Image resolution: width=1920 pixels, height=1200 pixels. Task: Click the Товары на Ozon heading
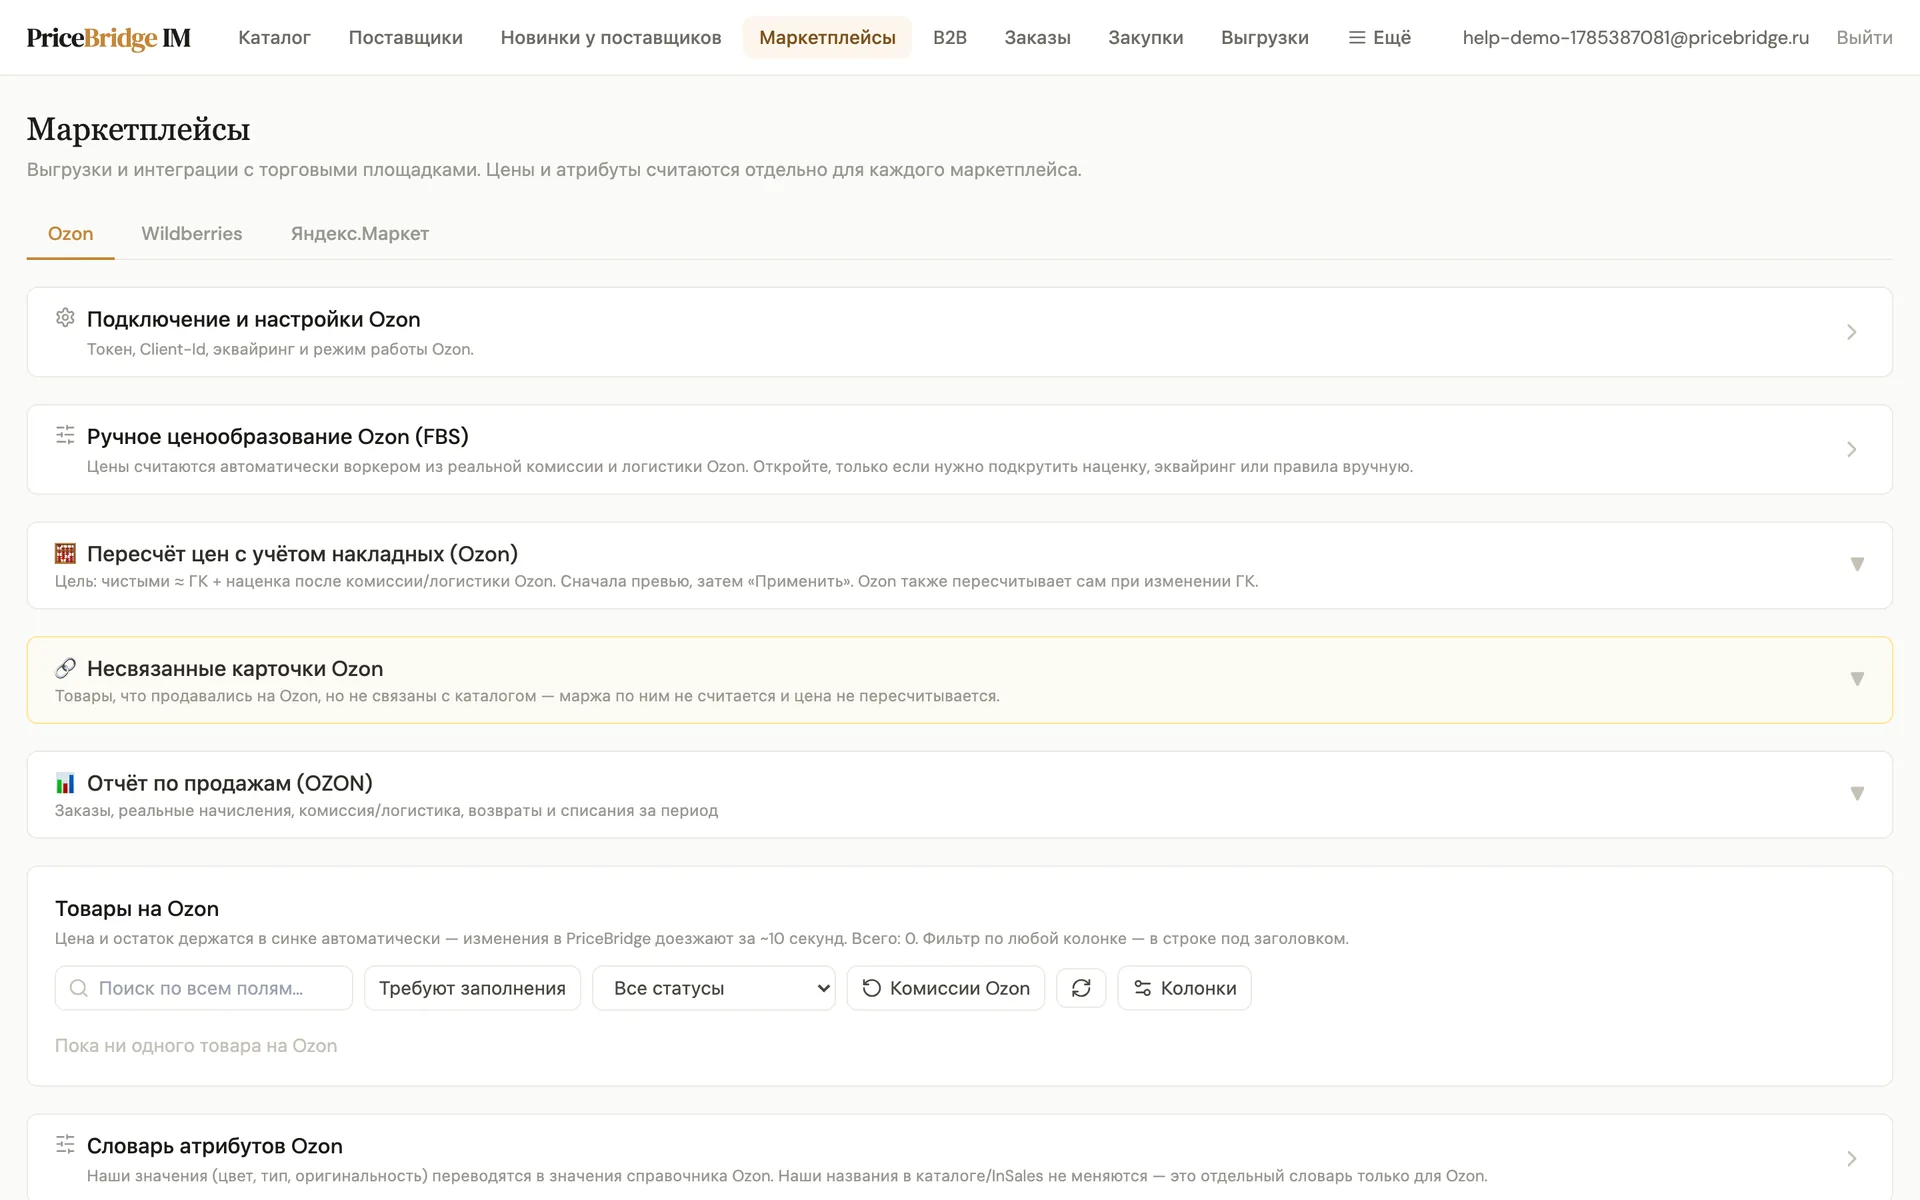(136, 909)
